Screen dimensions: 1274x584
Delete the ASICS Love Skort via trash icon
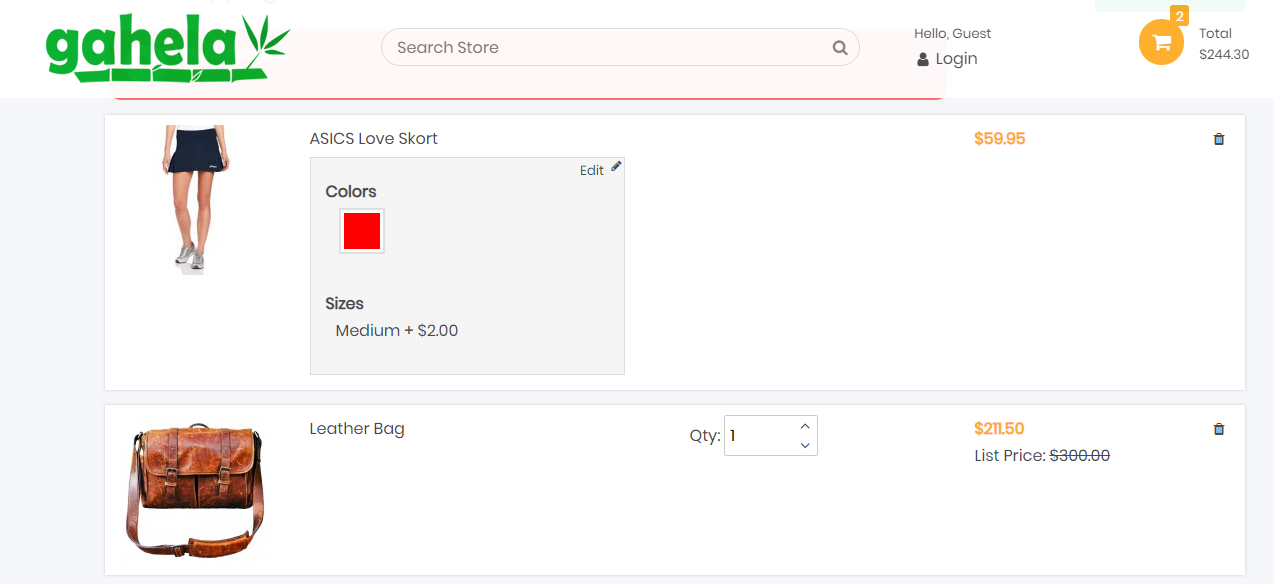click(x=1218, y=139)
